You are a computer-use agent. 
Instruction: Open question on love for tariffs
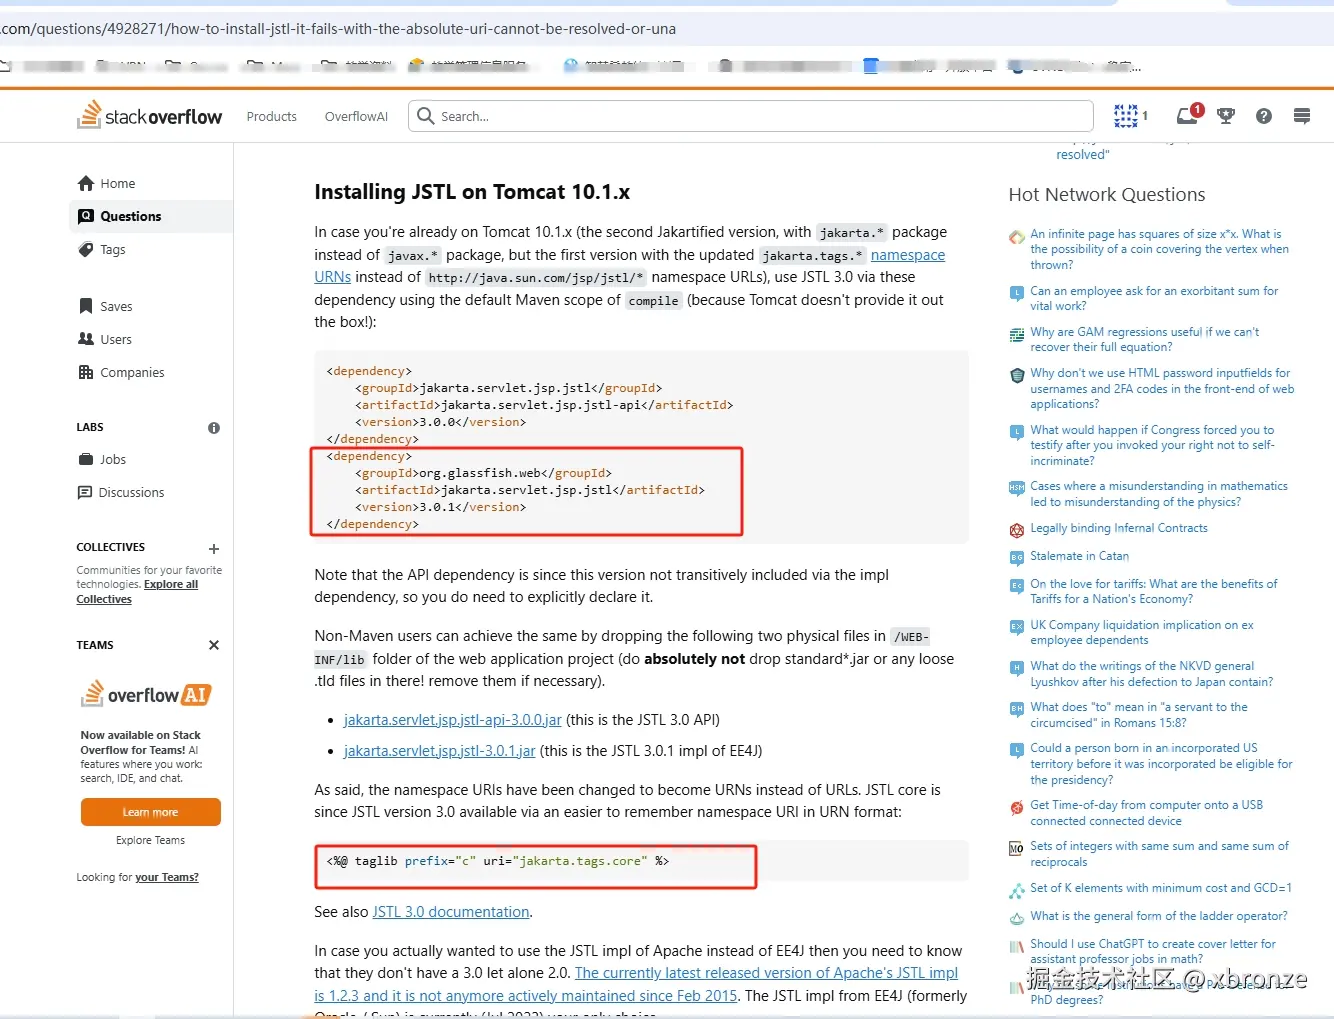tap(1154, 591)
